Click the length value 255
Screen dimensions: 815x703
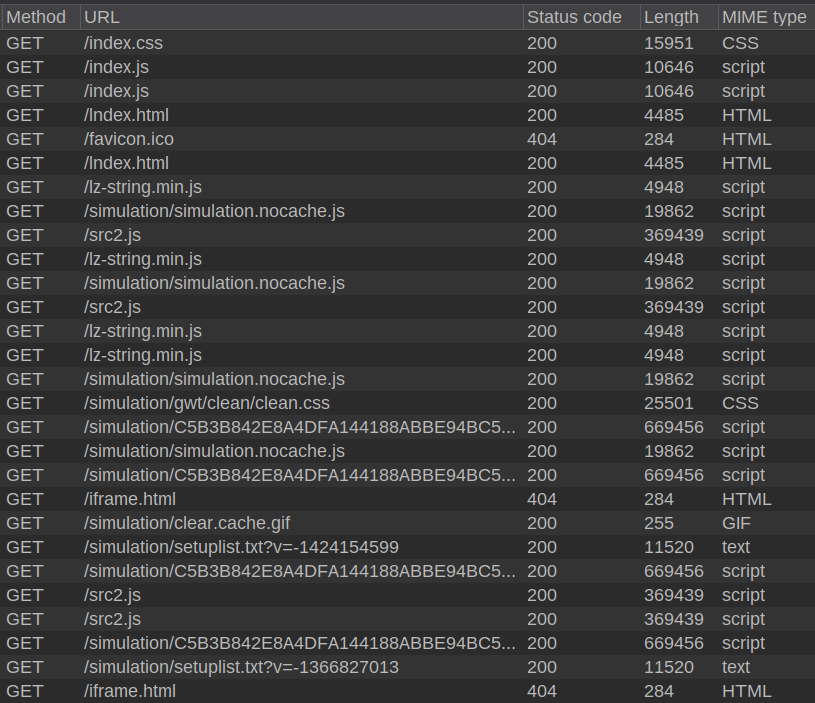[x=659, y=523]
